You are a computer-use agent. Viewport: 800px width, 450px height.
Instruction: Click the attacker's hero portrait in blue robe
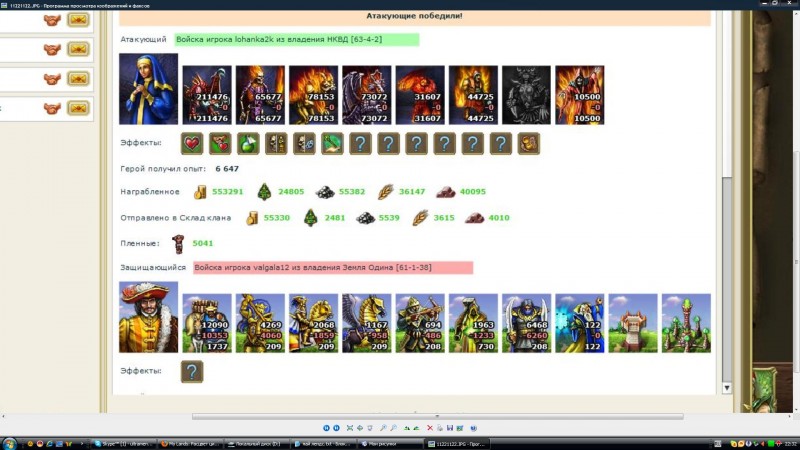click(x=148, y=88)
